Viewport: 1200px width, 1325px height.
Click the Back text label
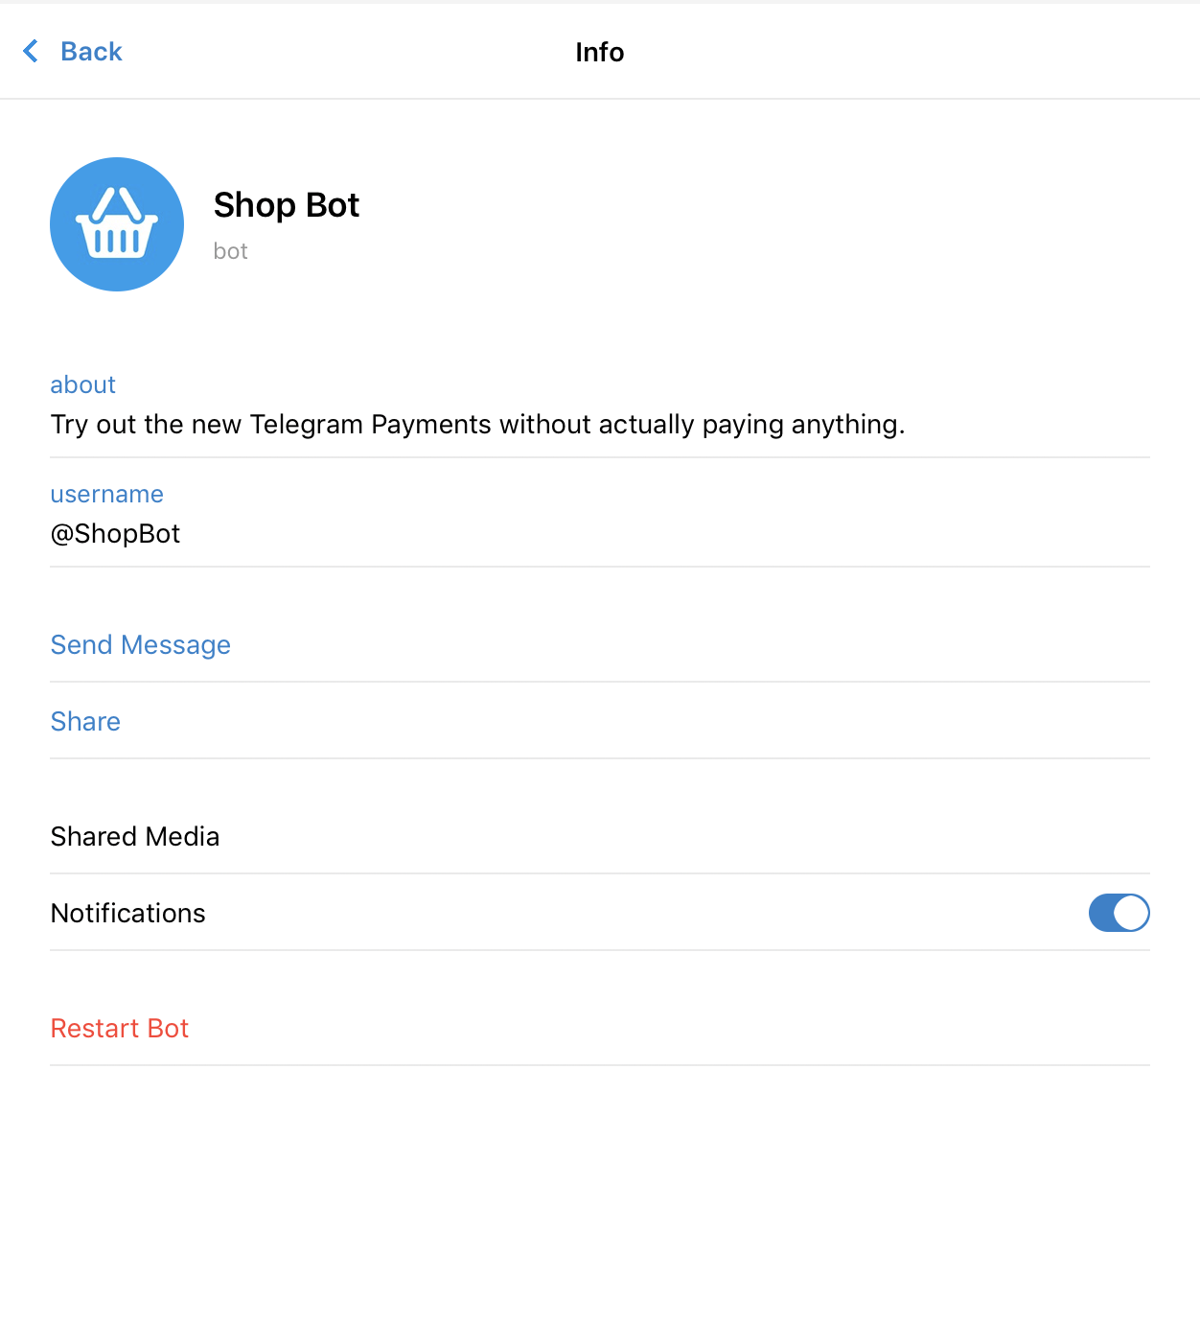91,51
